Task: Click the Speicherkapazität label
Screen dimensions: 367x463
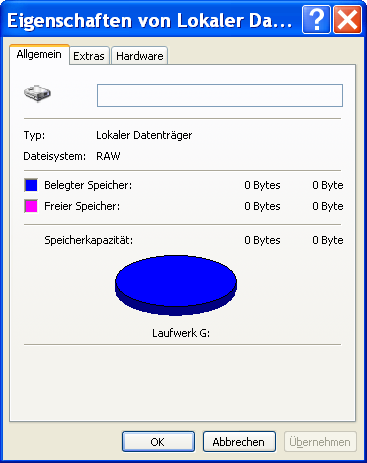Action: (x=89, y=240)
